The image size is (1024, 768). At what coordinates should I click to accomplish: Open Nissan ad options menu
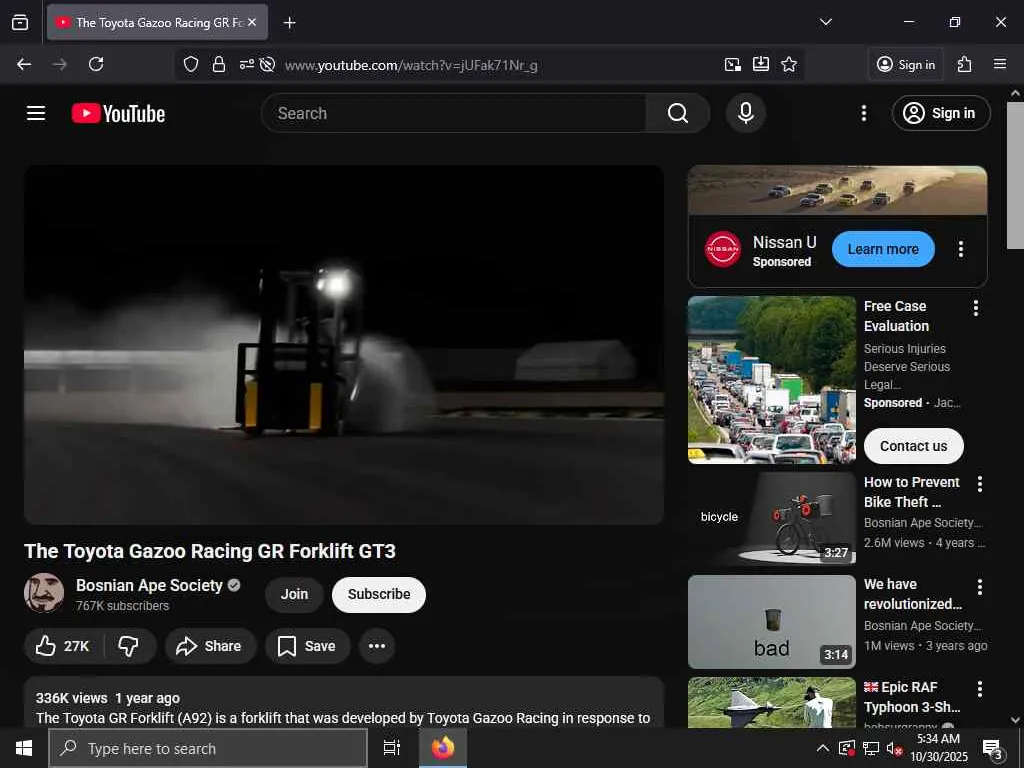pos(960,249)
